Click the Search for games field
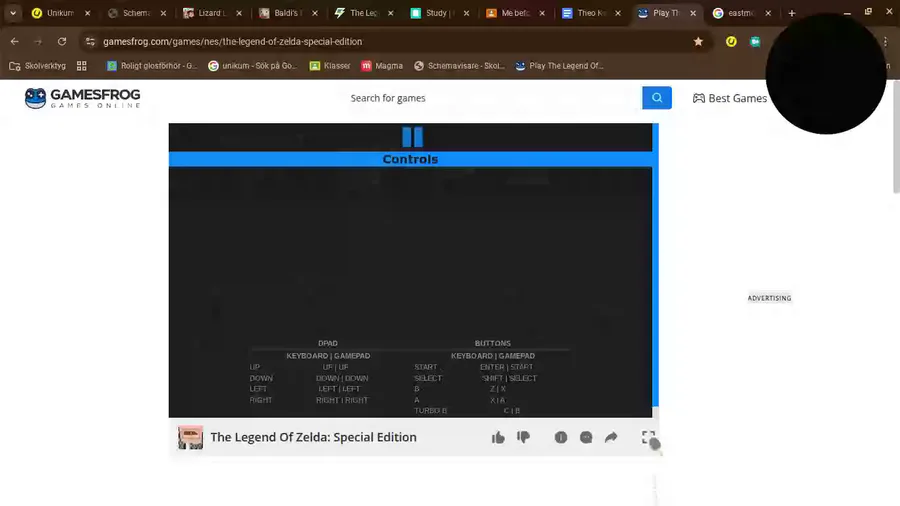 (x=492, y=98)
